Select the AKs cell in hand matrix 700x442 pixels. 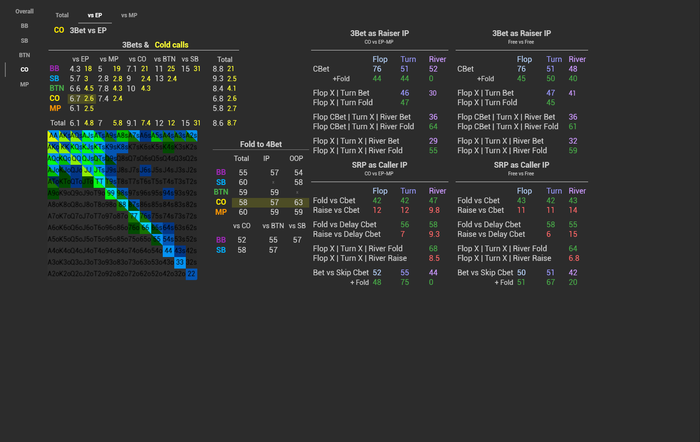pyautogui.click(x=65, y=135)
